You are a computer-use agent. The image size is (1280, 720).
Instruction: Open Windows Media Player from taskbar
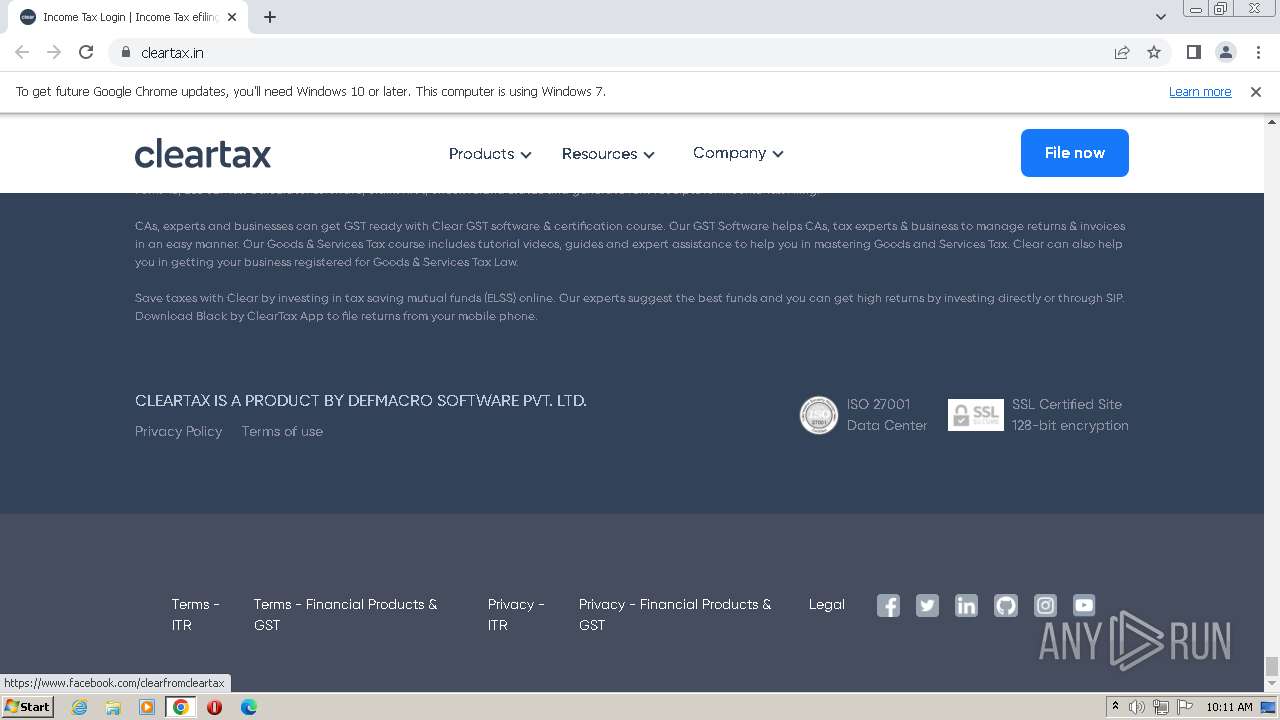point(147,707)
